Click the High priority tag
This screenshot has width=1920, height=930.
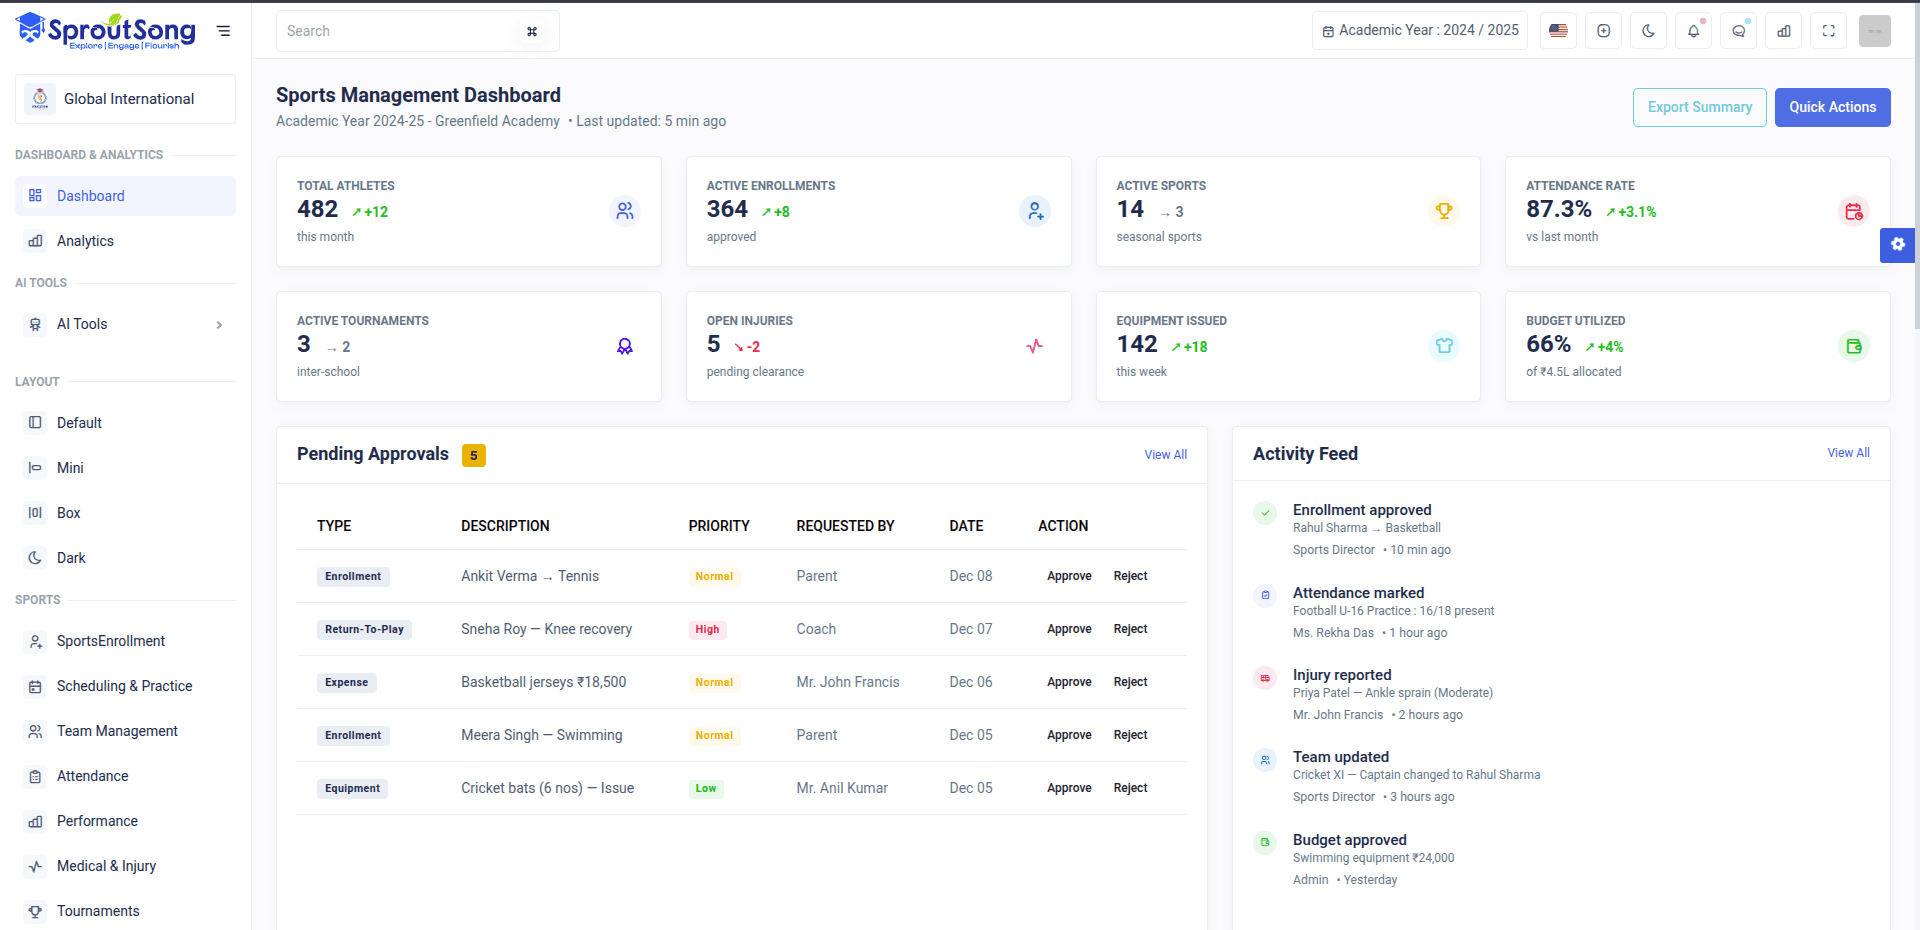[x=707, y=629]
